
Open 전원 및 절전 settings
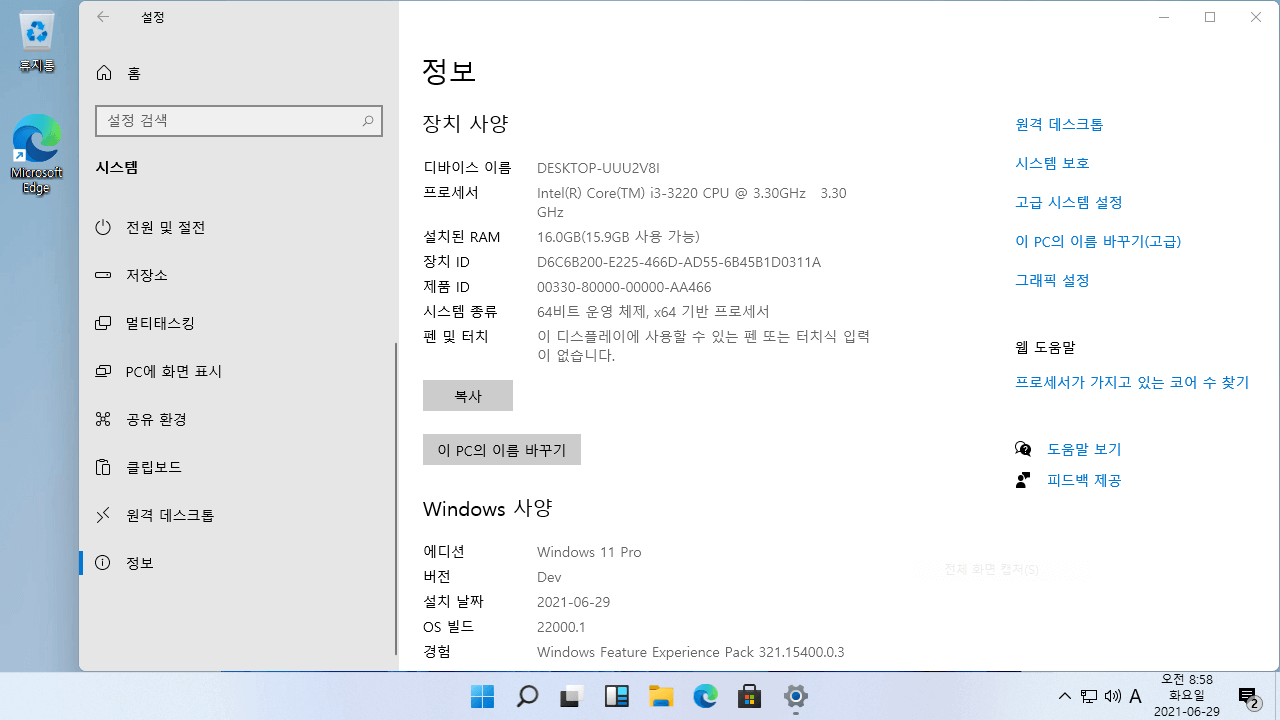coord(238,227)
